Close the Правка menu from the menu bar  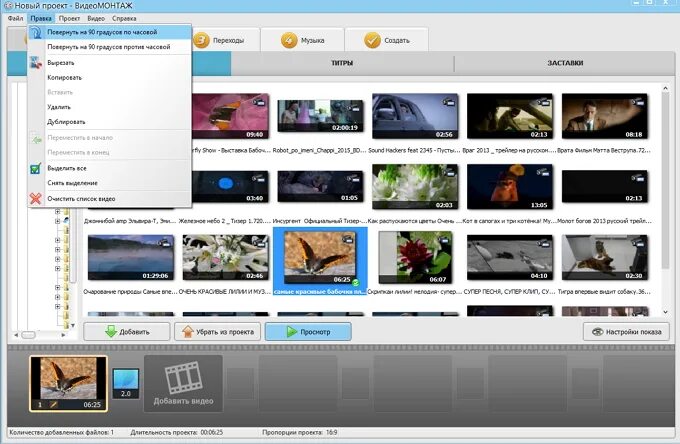(x=41, y=18)
